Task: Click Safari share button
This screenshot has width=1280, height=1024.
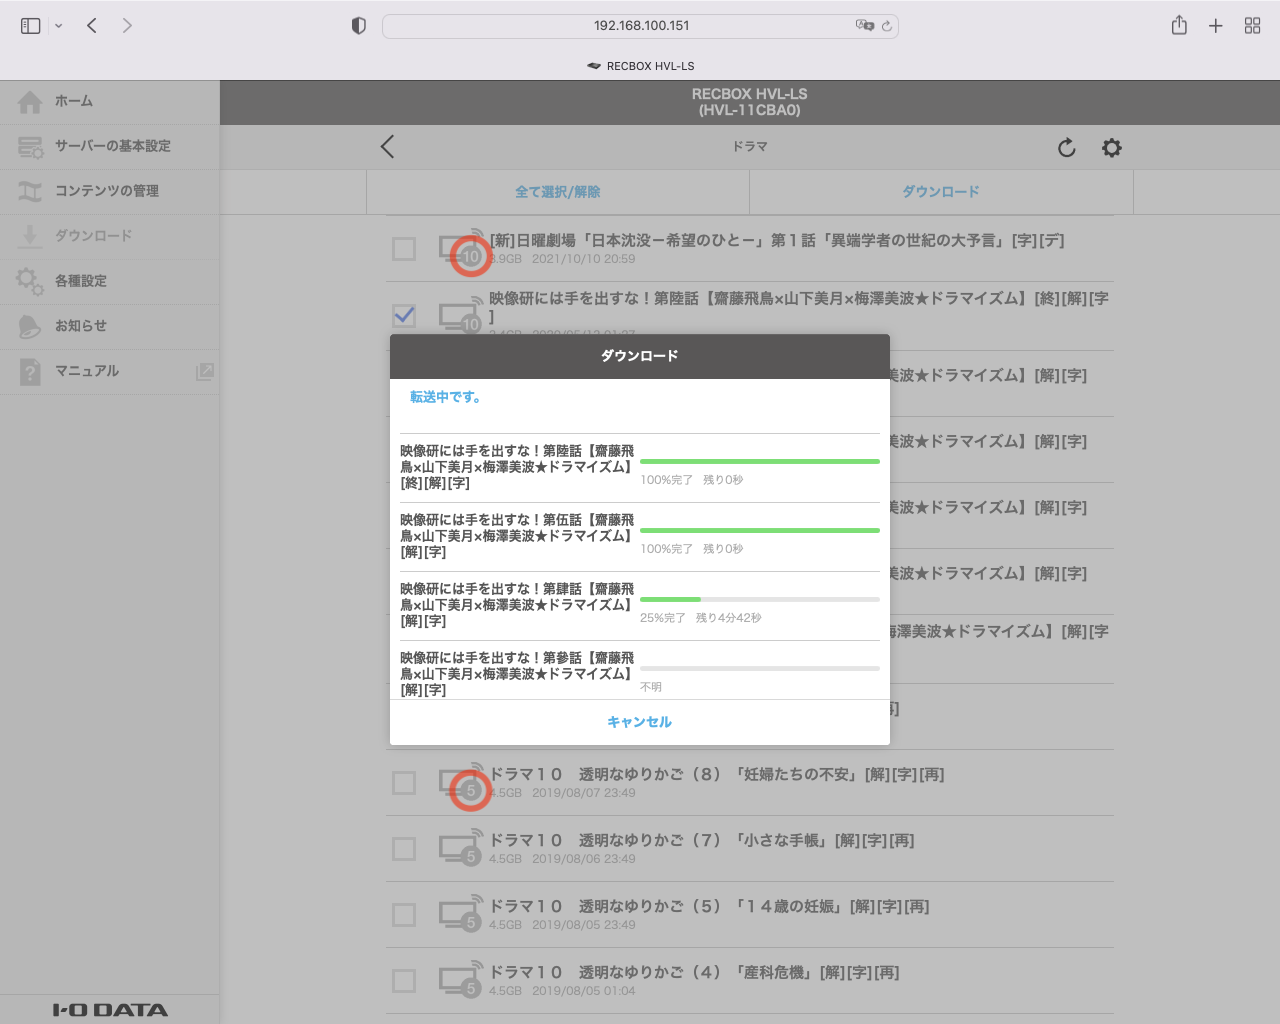Action: [x=1179, y=25]
